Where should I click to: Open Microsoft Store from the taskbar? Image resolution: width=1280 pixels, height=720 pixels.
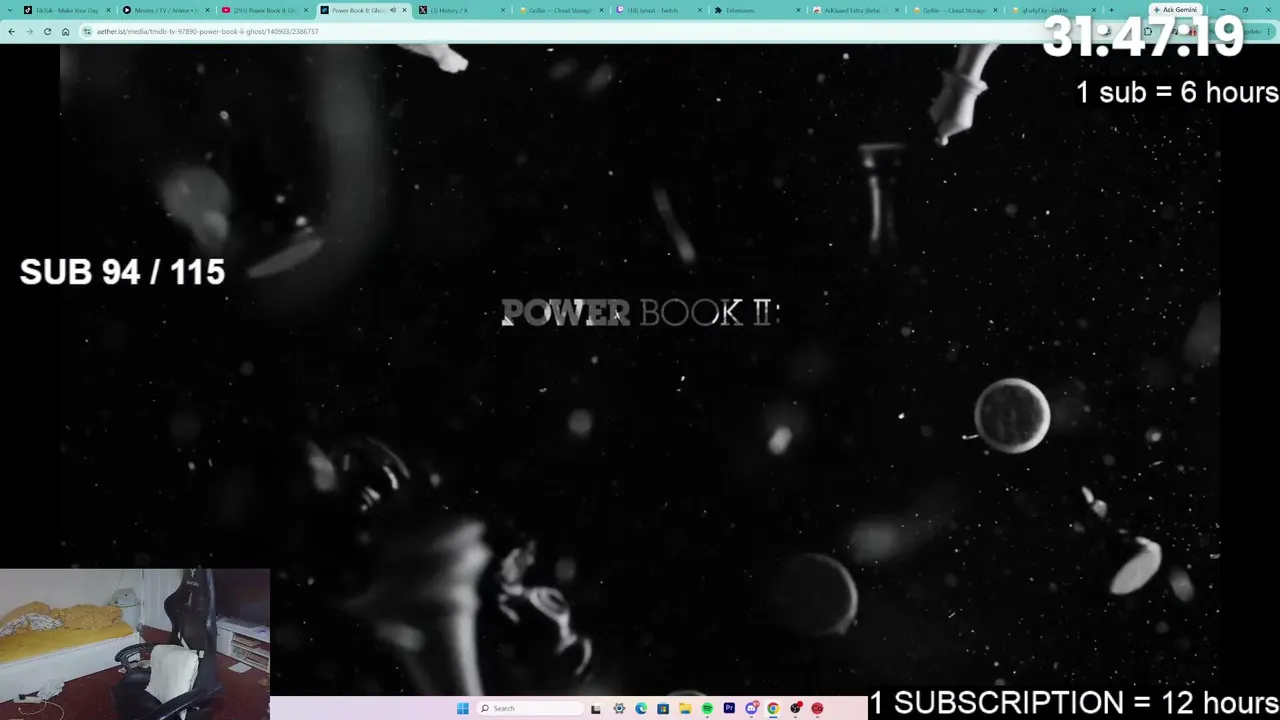coord(663,708)
